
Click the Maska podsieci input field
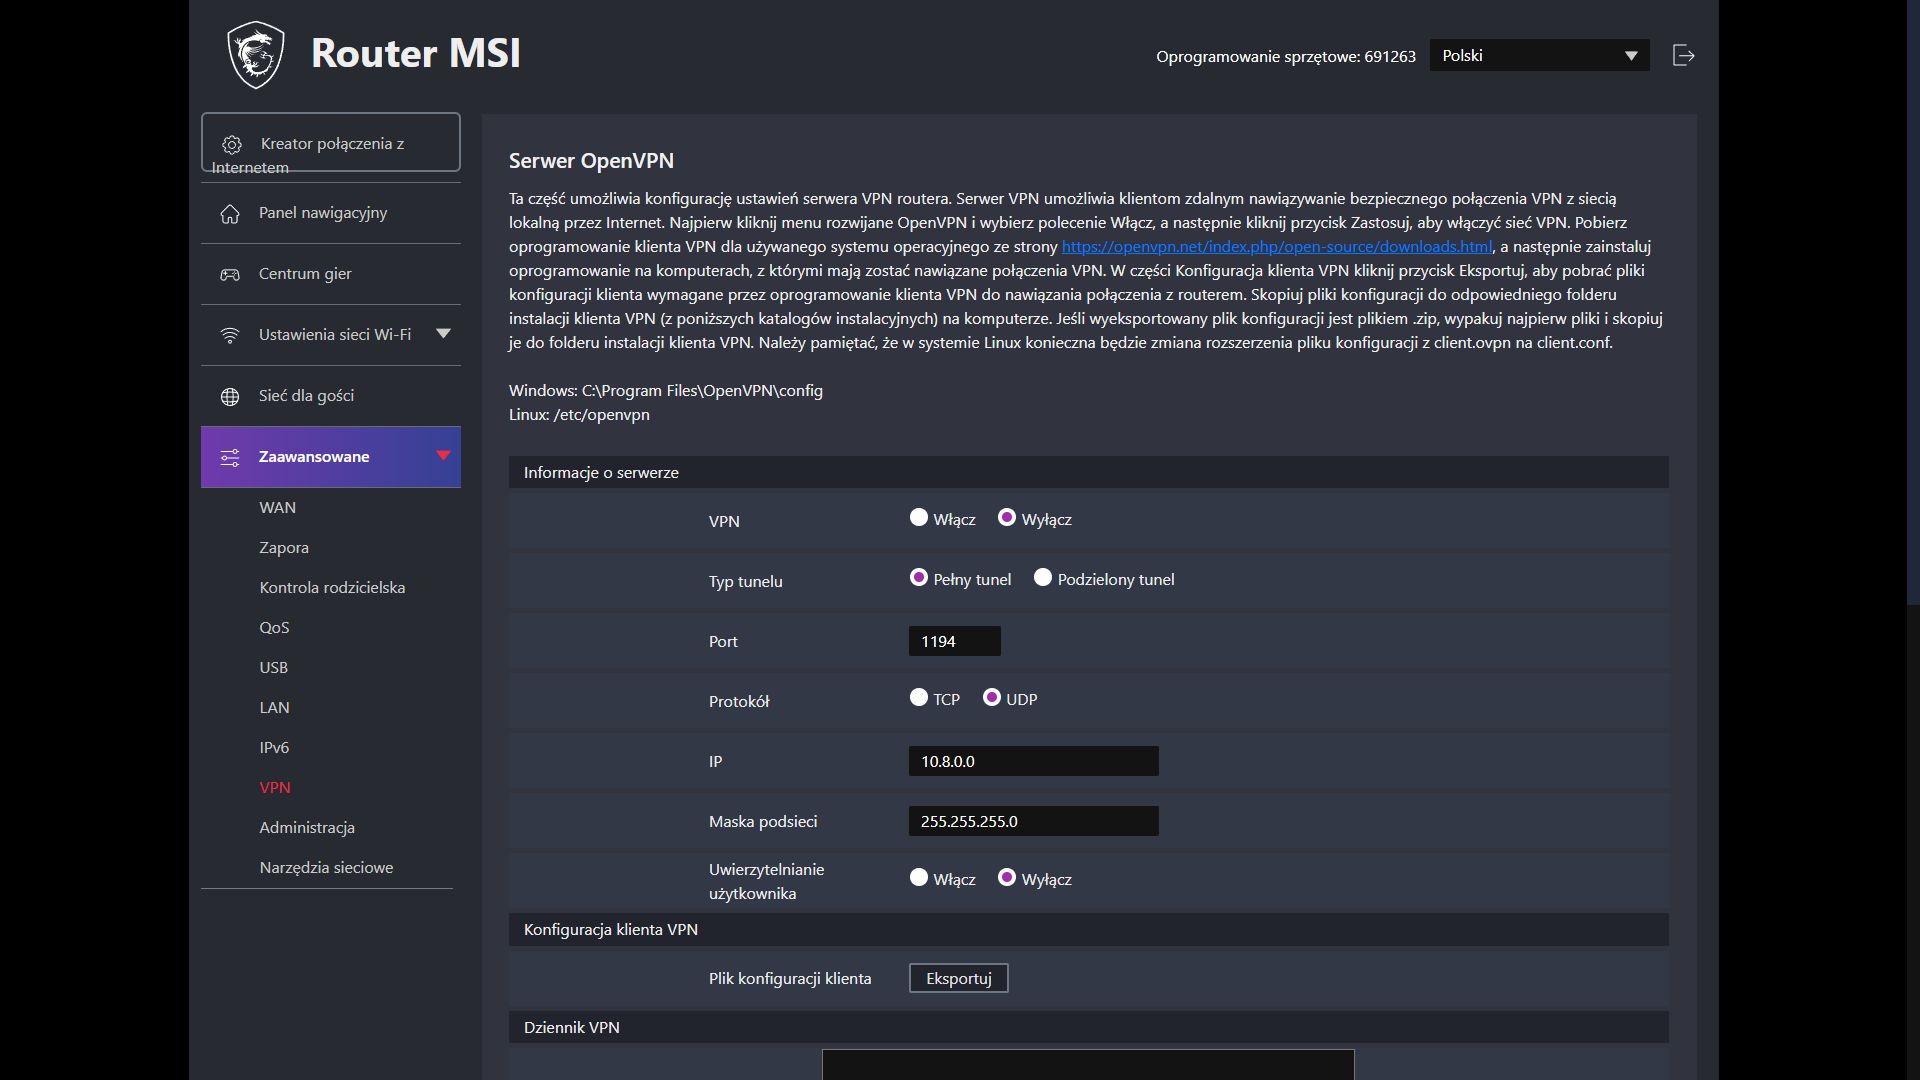coord(1034,821)
